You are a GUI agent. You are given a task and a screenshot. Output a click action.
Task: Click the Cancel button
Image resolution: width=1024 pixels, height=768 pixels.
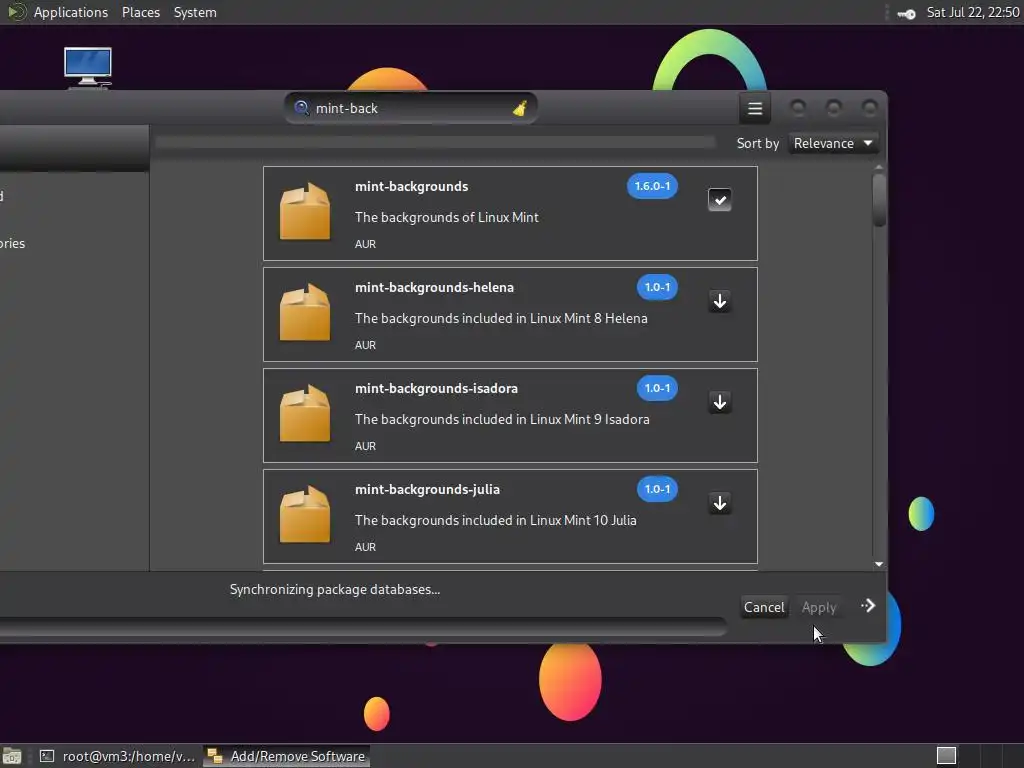(763, 607)
